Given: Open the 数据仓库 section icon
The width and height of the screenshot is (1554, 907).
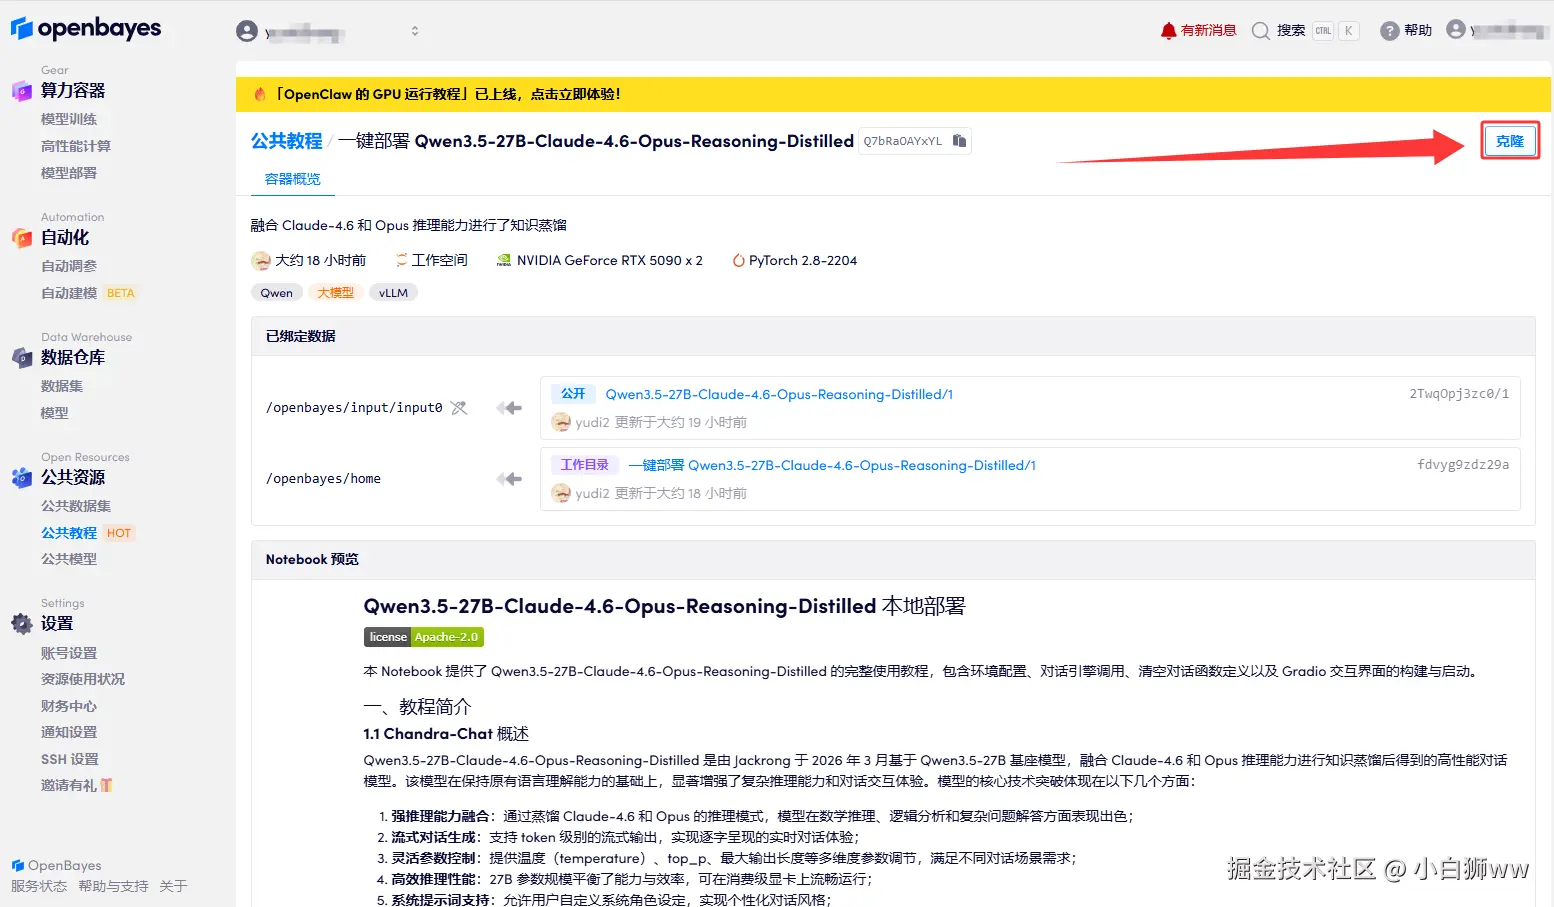Looking at the screenshot, I should [22, 358].
